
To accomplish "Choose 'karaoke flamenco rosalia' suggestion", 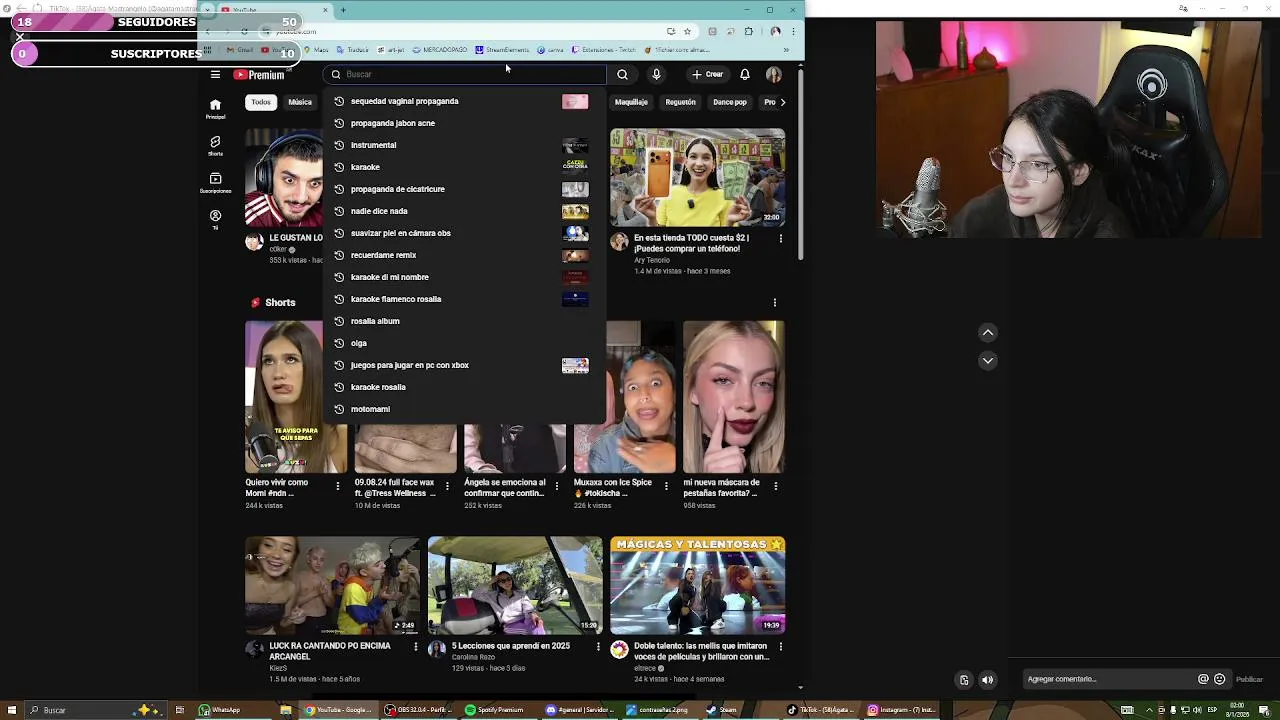I will [464, 299].
